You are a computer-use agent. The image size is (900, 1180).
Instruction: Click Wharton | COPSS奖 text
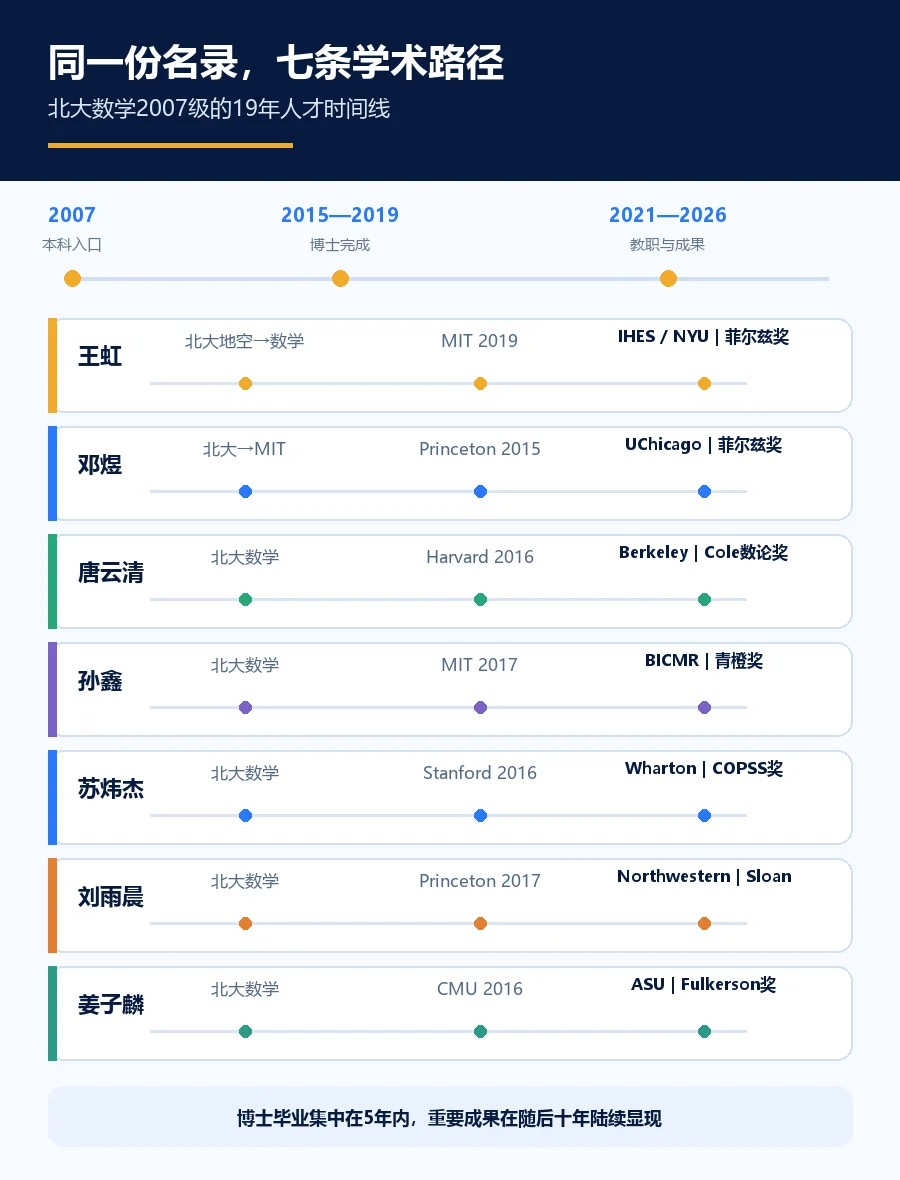point(704,768)
